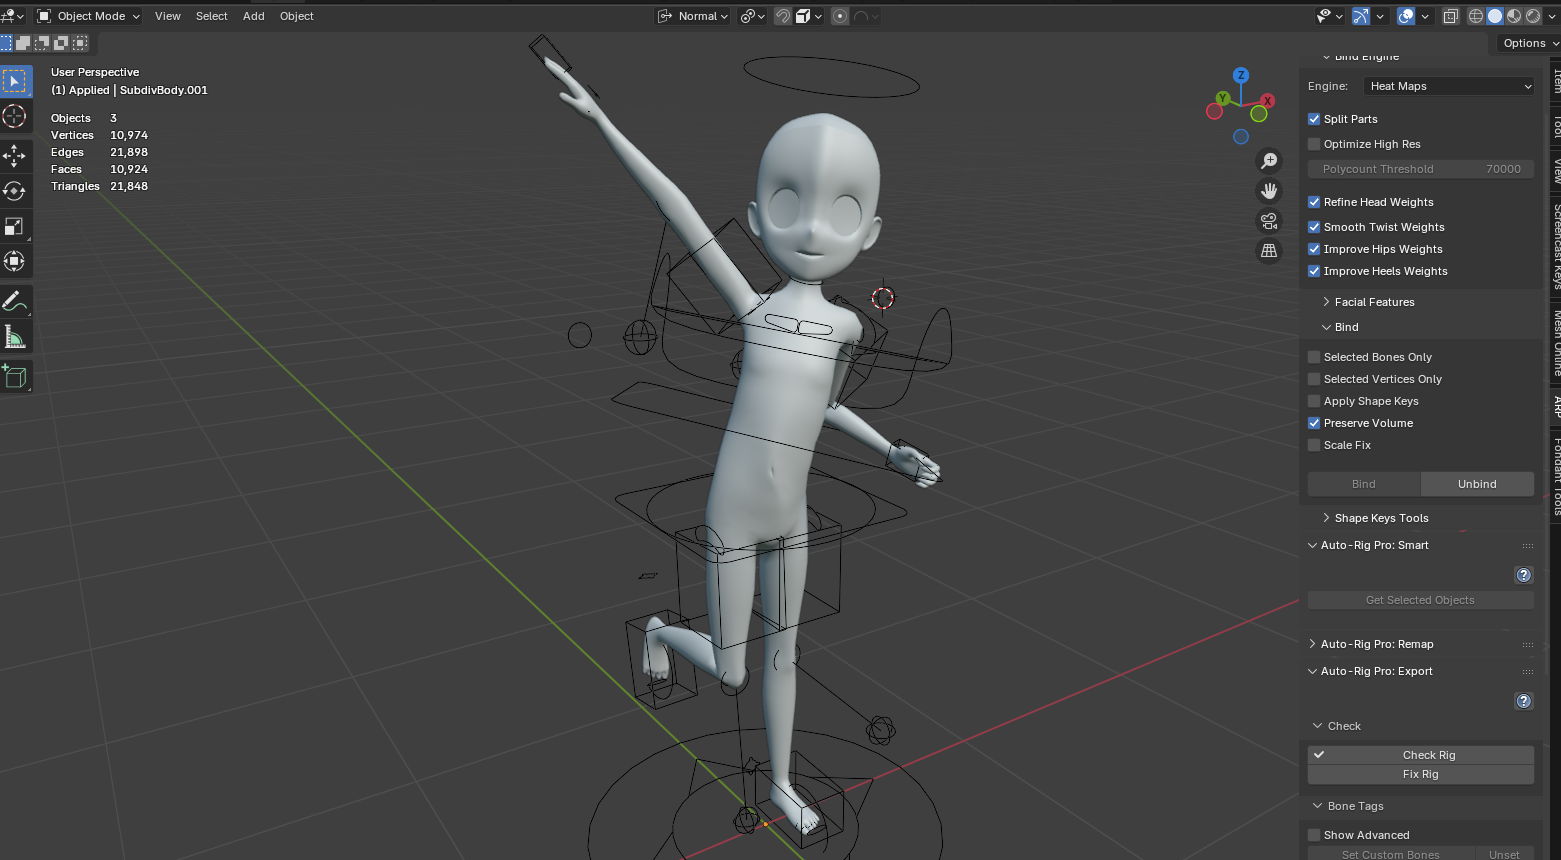Screen dimensions: 1561x860
Task: Click the Unbind button
Action: [1477, 484]
